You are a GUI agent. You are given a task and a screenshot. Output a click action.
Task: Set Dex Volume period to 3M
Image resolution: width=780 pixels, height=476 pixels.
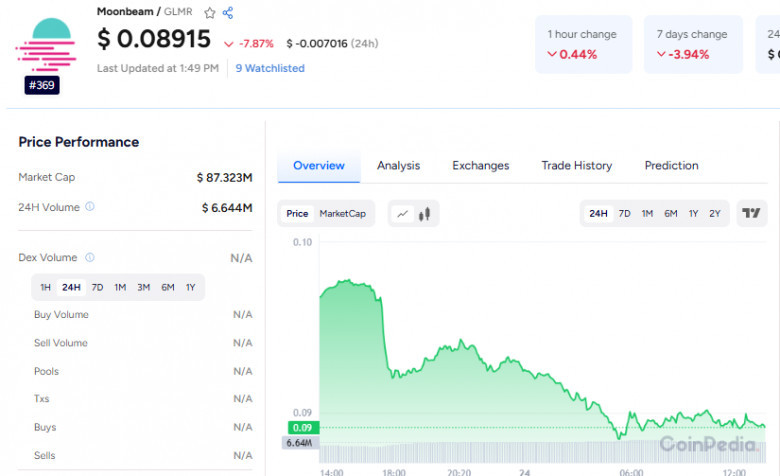click(144, 287)
